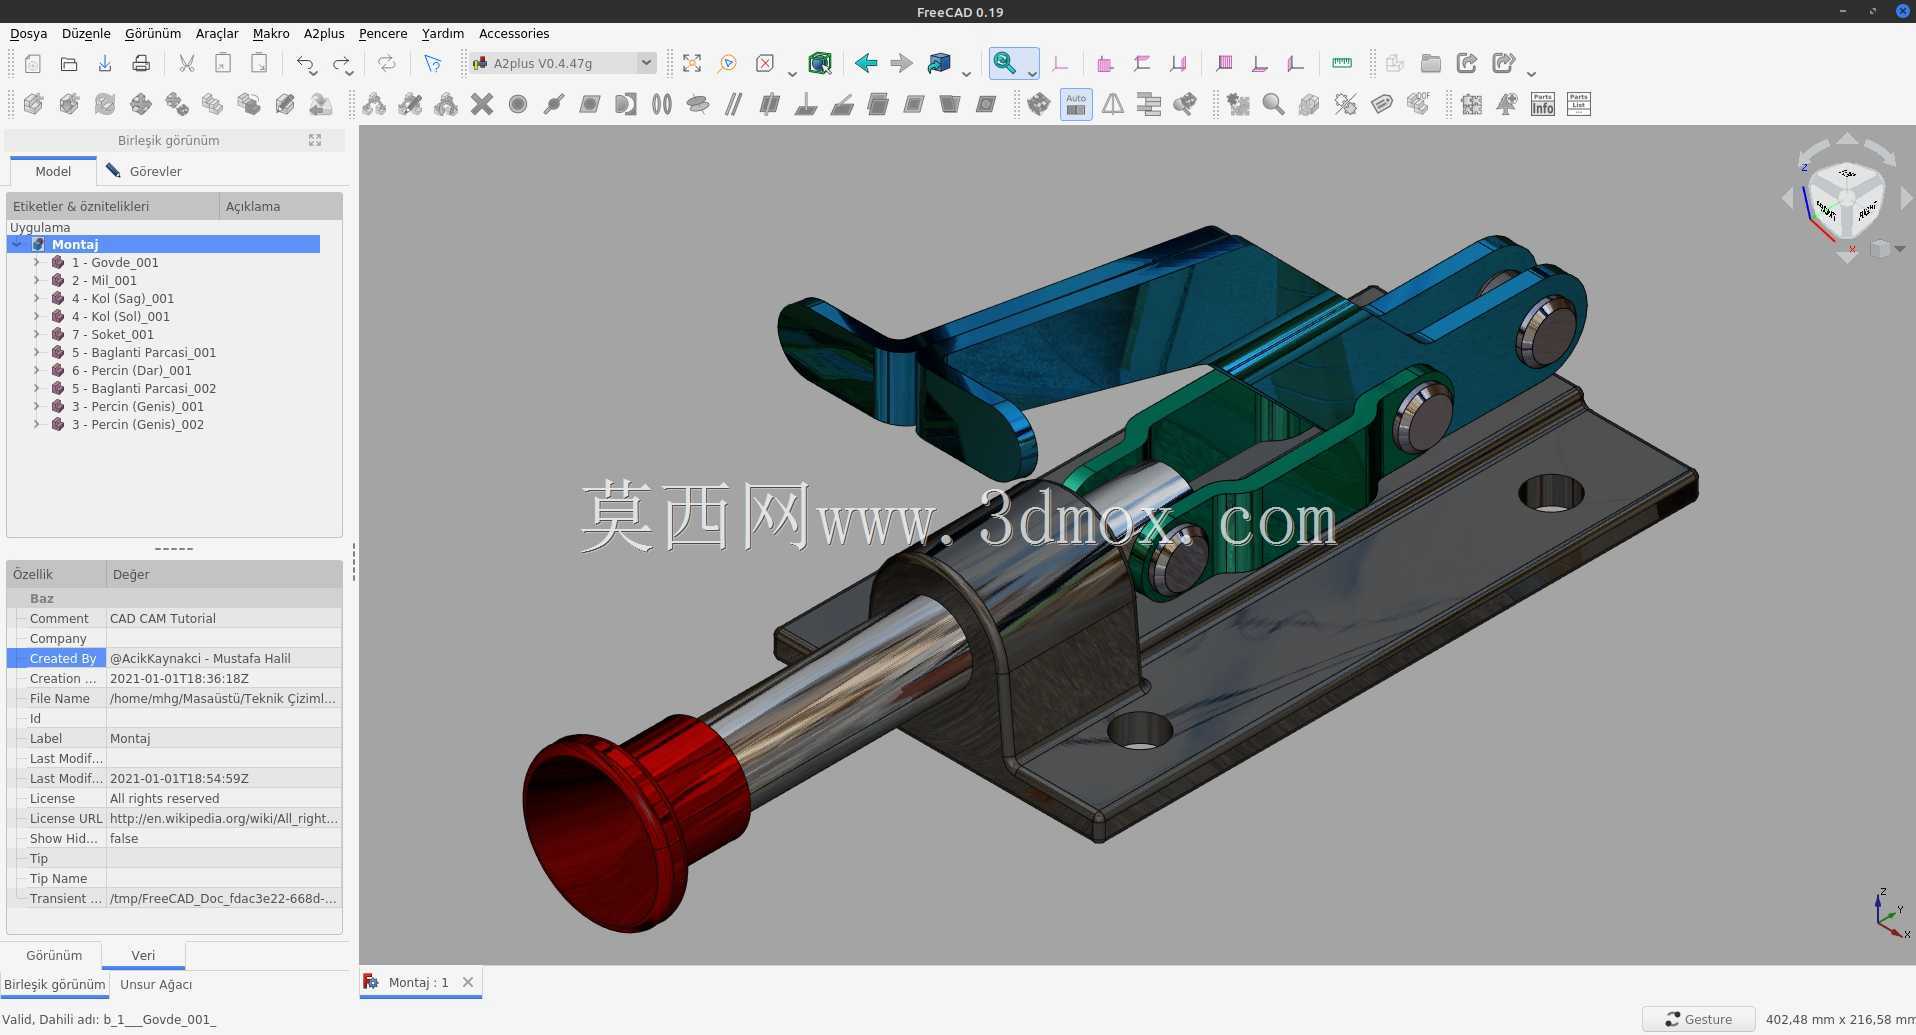Open the A2plus workbench selector dropdown
The width and height of the screenshot is (1916, 1035).
click(x=564, y=63)
